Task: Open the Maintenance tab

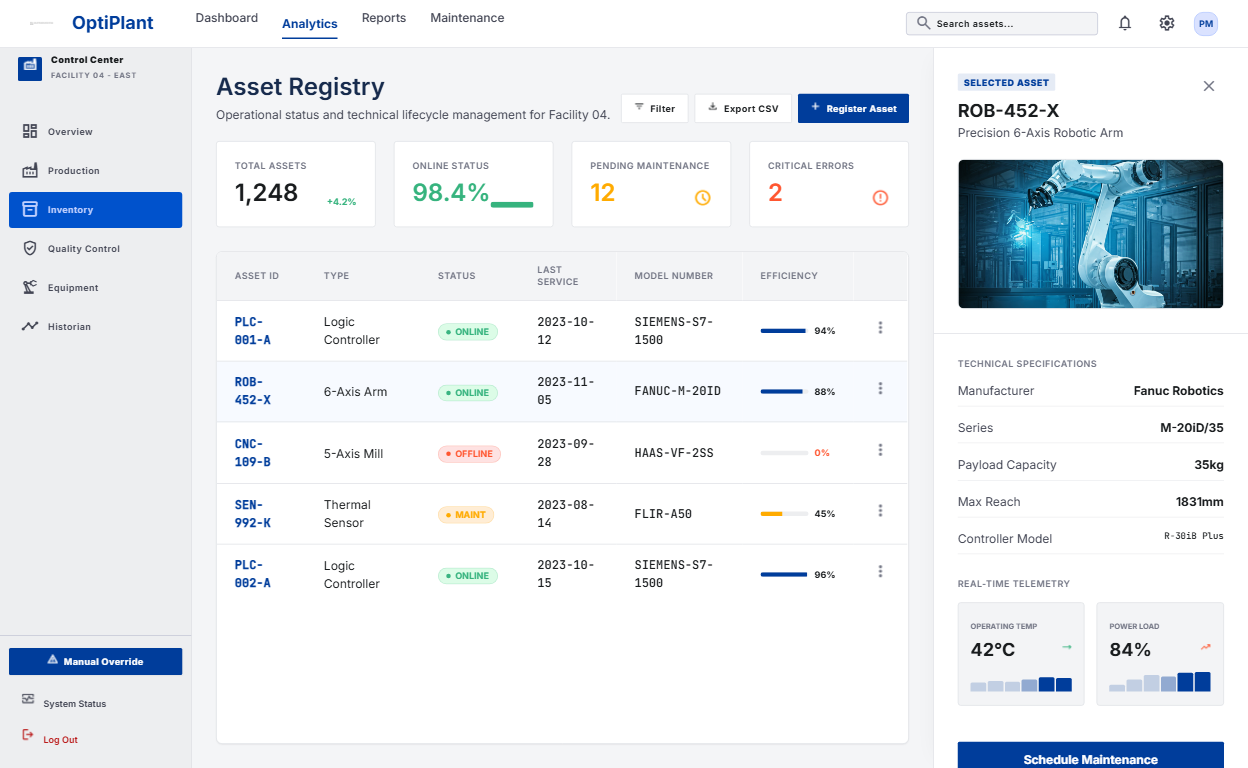Action: [467, 18]
